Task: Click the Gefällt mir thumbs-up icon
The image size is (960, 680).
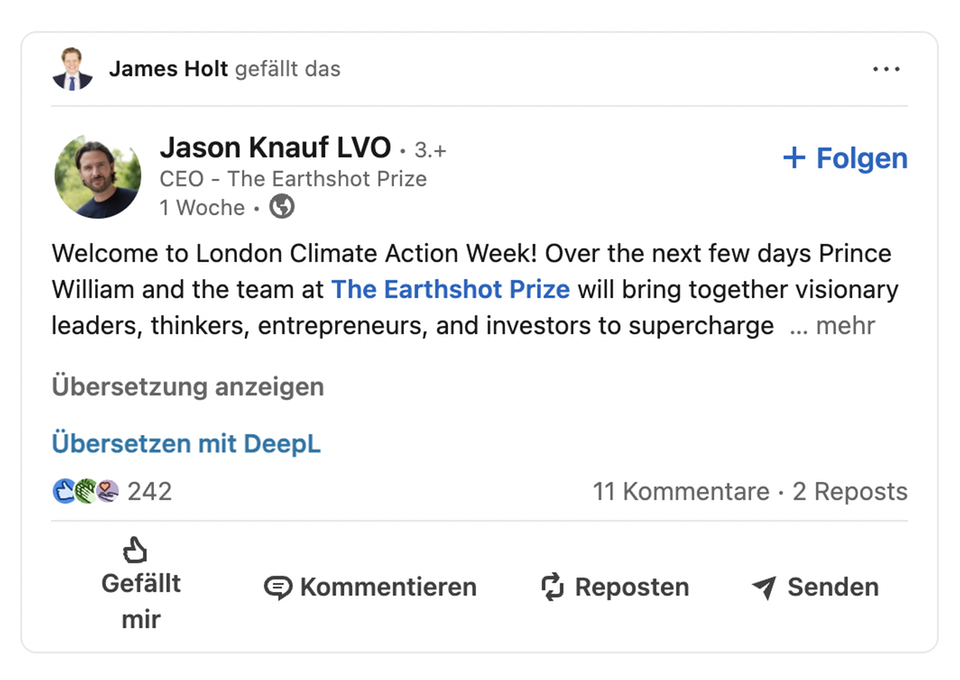Action: [137, 549]
